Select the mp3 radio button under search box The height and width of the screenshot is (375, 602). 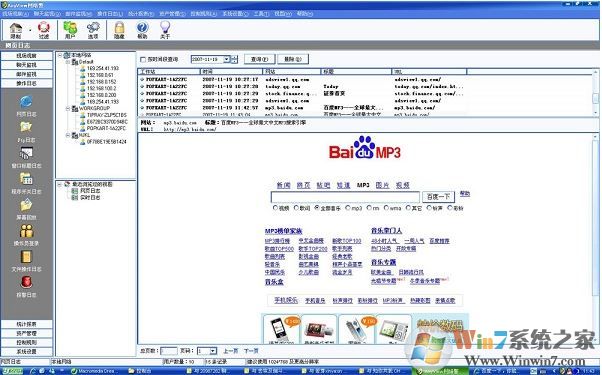point(348,208)
